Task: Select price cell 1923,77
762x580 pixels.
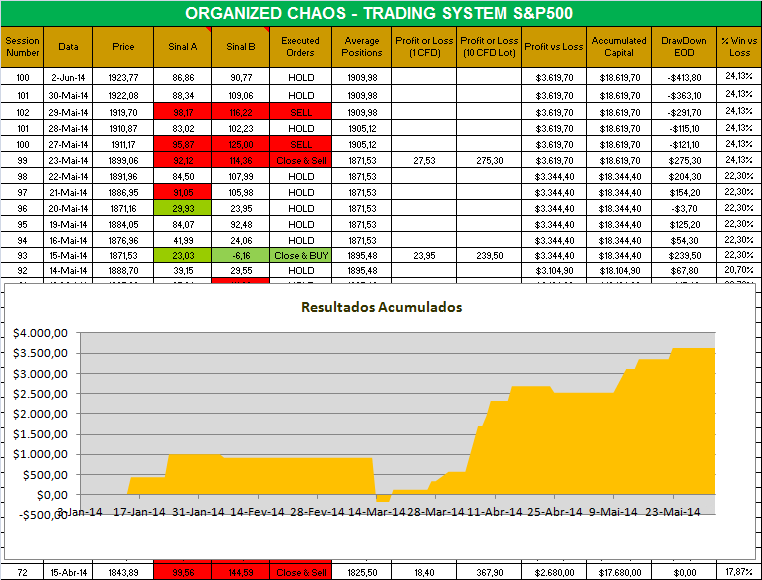Action: [123, 77]
